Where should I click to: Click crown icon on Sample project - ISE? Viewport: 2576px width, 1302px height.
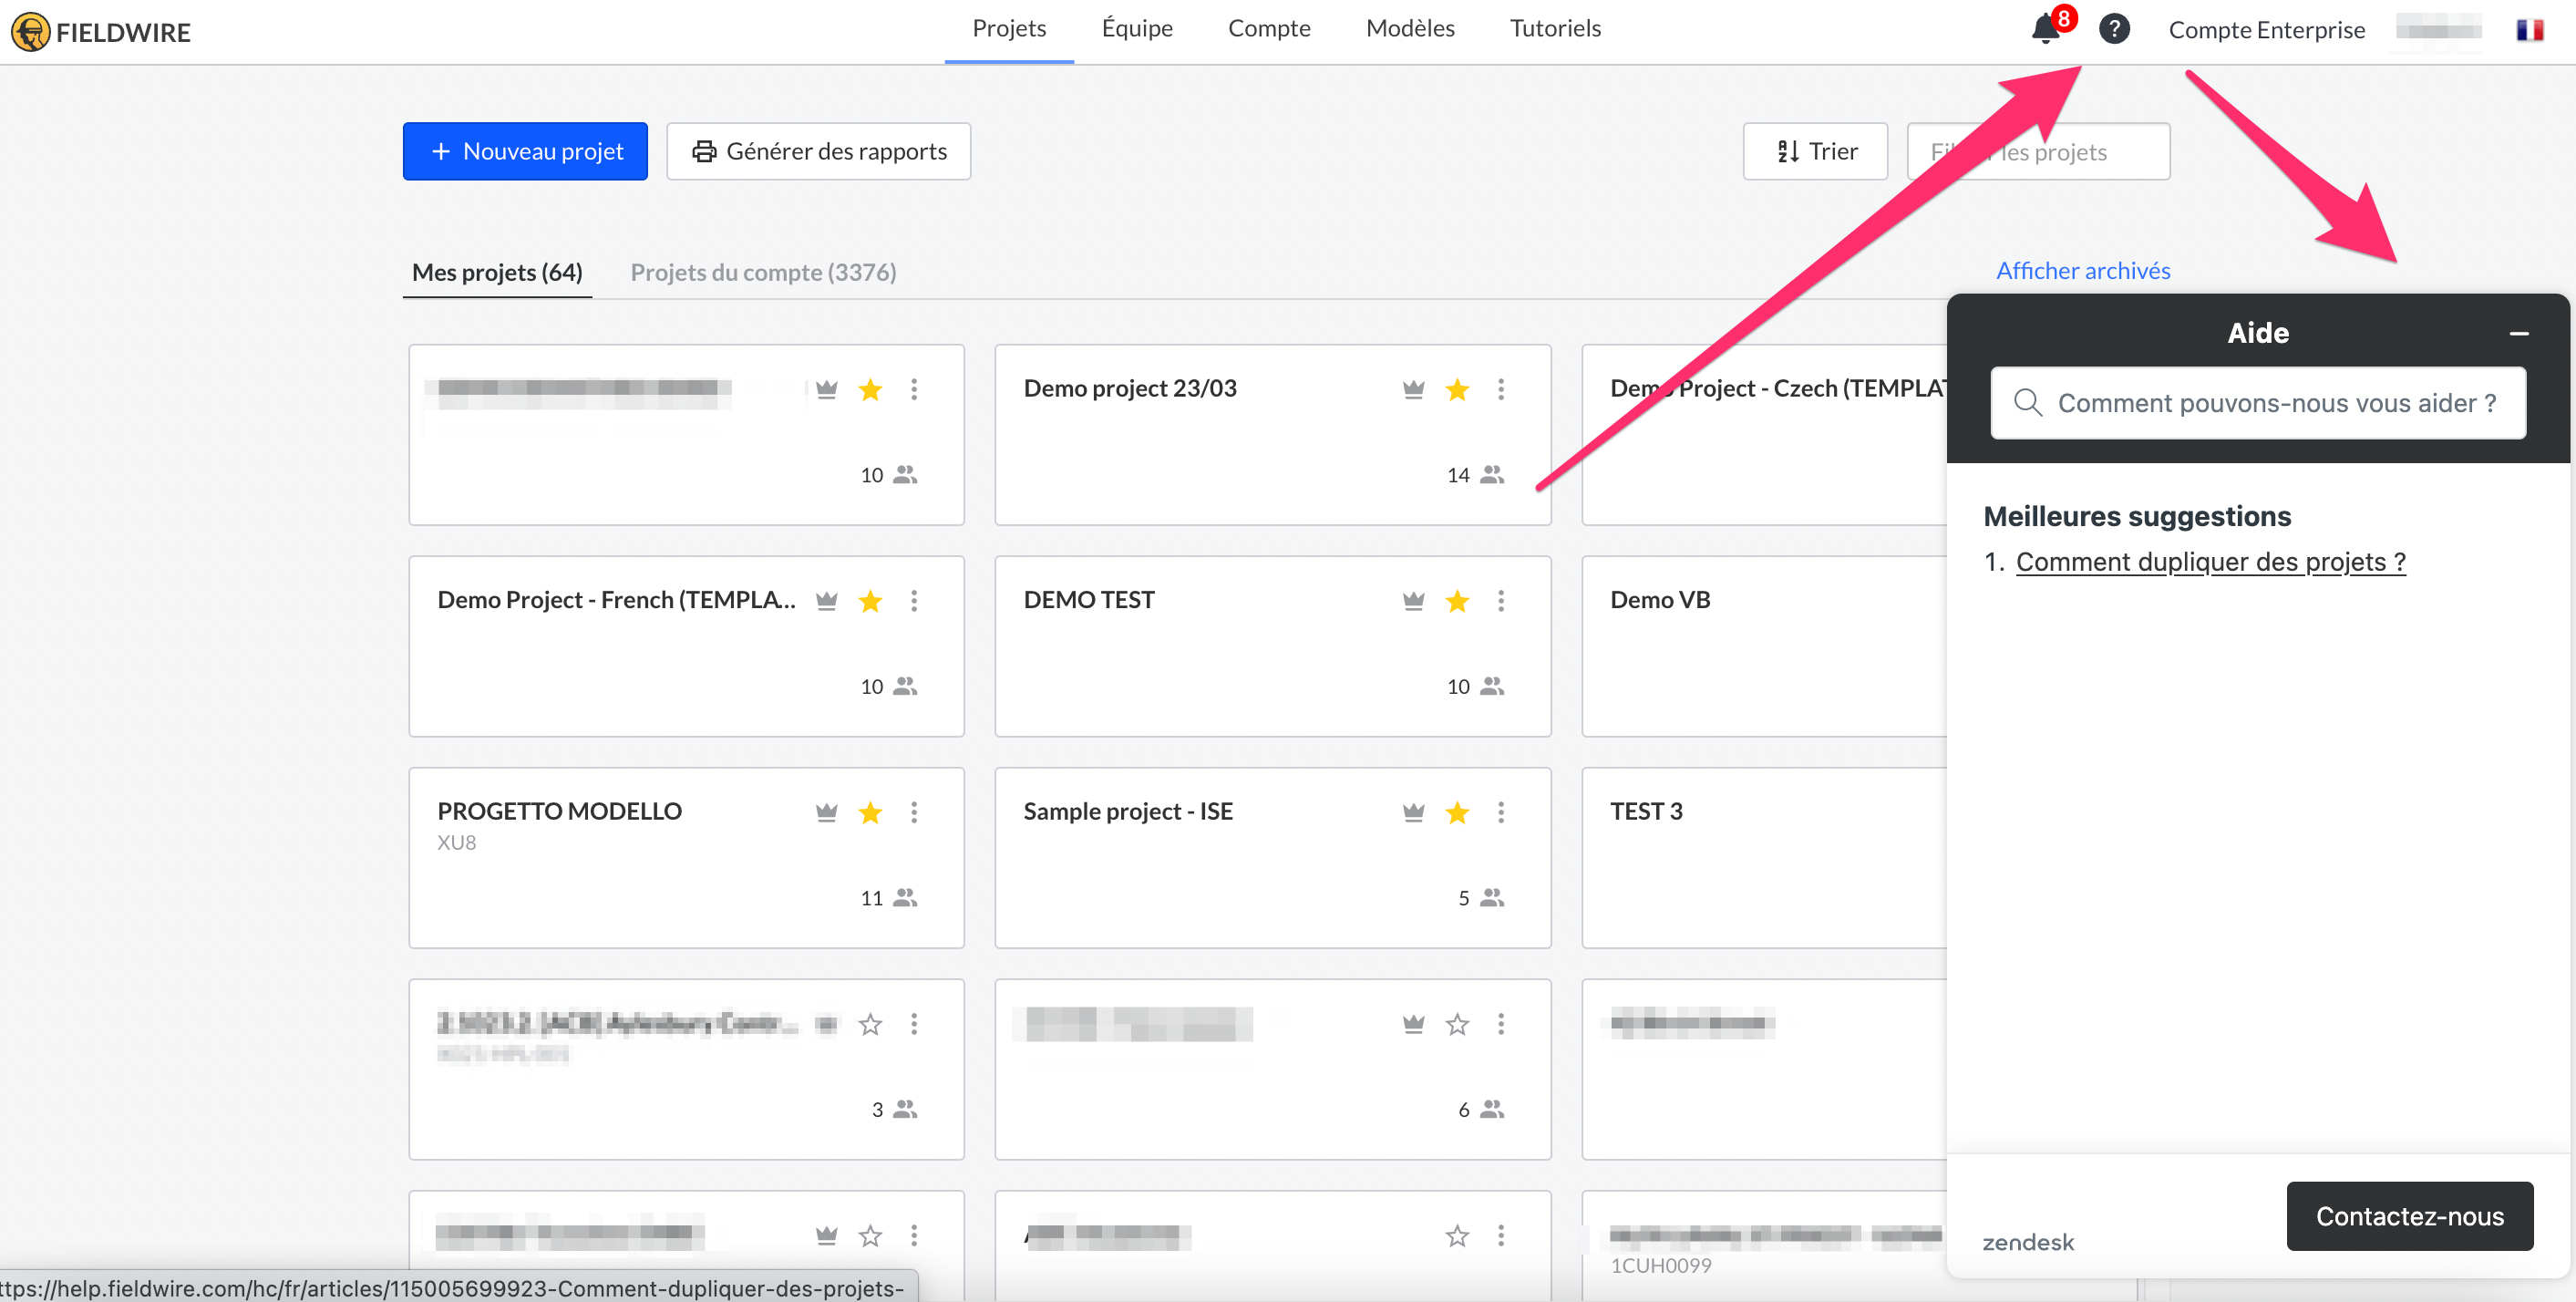[1413, 812]
